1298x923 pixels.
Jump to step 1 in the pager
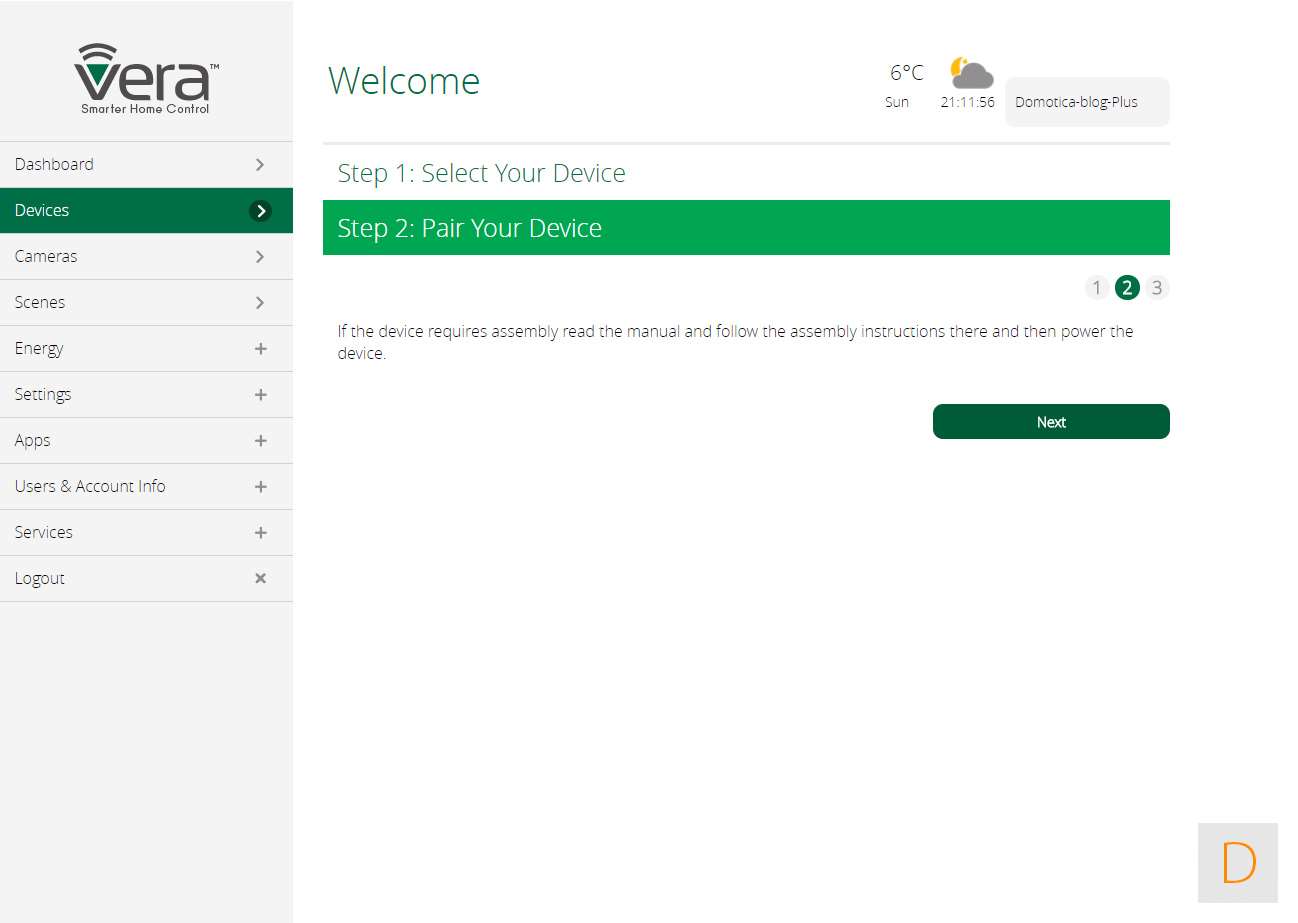(x=1096, y=288)
